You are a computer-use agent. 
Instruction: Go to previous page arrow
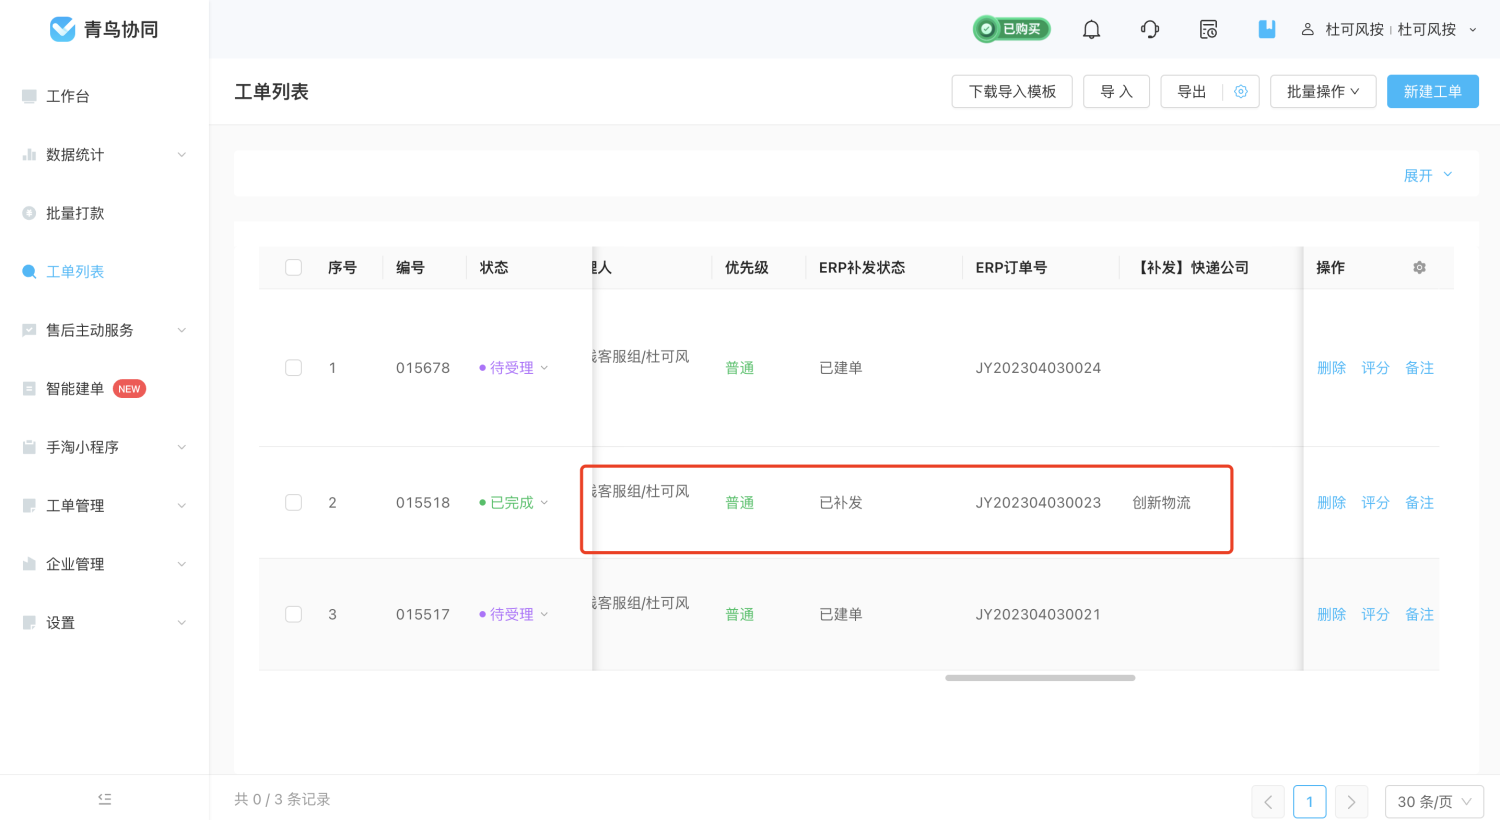tap(1268, 801)
